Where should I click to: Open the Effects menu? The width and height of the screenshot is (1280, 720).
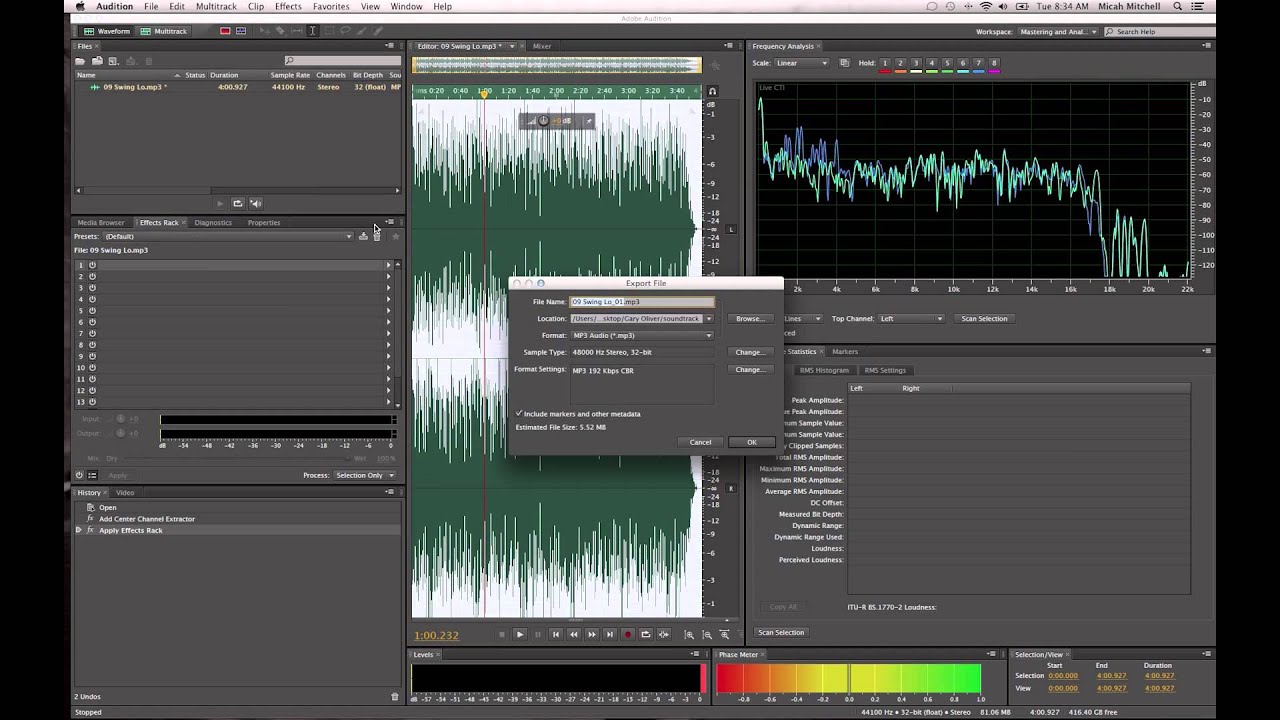(x=288, y=6)
